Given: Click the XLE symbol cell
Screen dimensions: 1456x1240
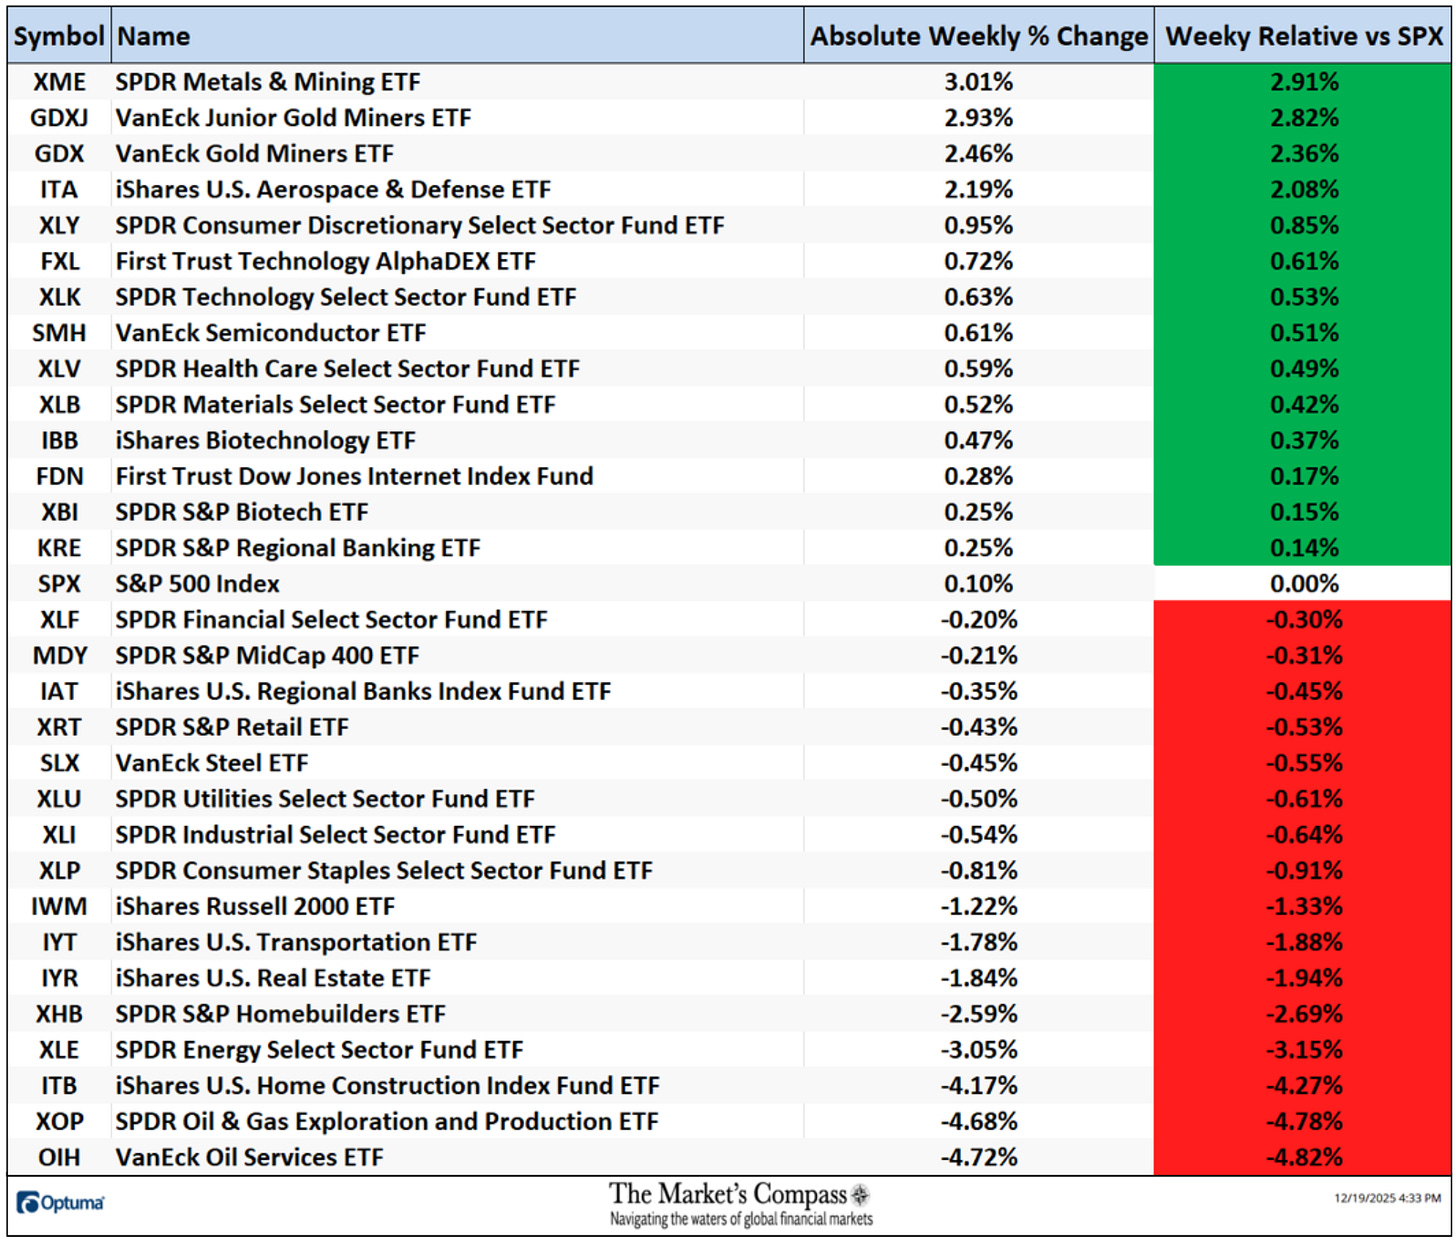Looking at the screenshot, I should click(x=59, y=1050).
